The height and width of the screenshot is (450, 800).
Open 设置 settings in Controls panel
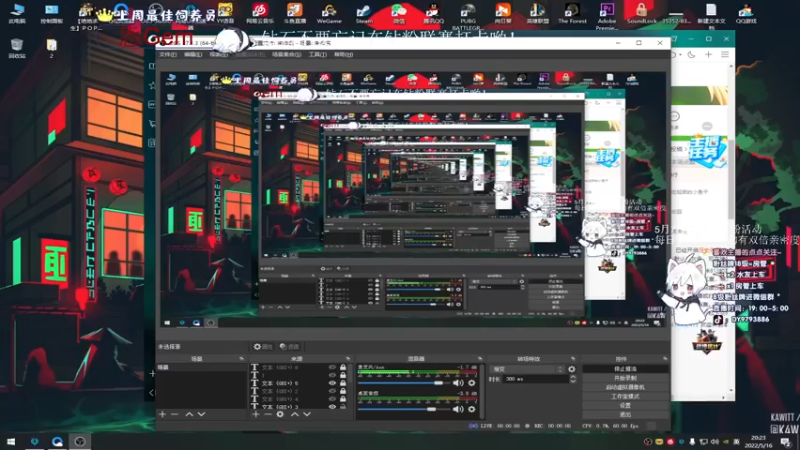(625, 406)
